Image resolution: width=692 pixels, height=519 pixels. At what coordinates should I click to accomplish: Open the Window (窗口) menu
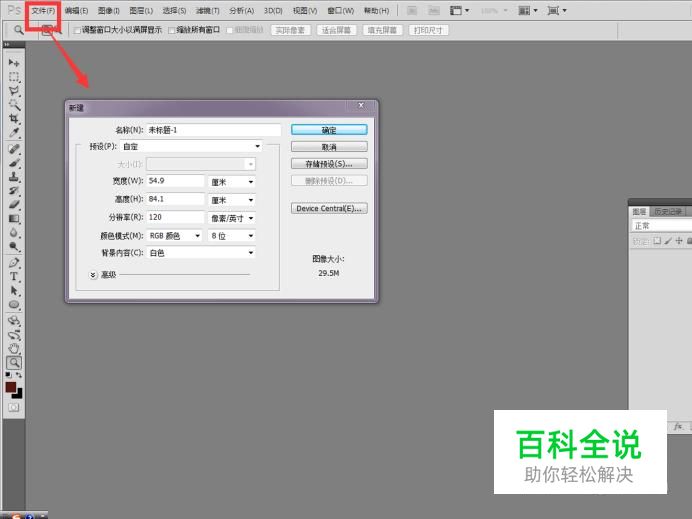pos(341,11)
